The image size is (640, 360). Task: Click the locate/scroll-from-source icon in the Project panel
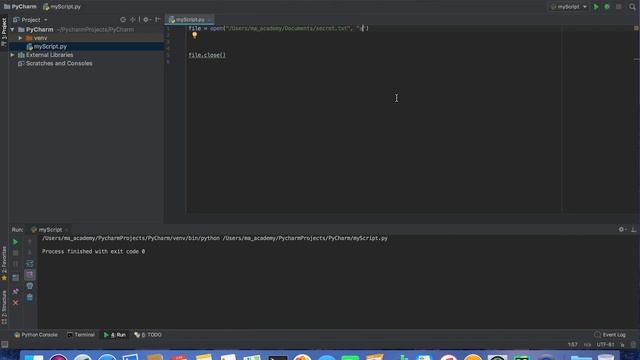[x=123, y=20]
